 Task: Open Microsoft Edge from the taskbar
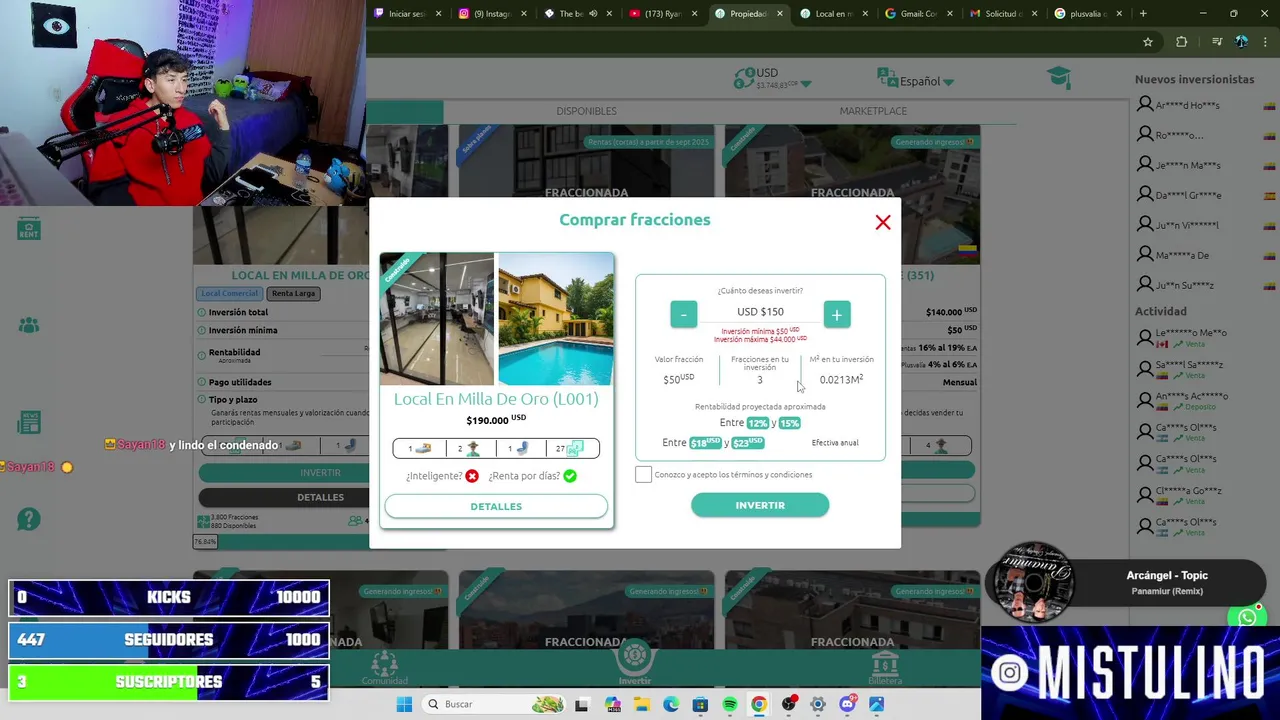tap(671, 704)
